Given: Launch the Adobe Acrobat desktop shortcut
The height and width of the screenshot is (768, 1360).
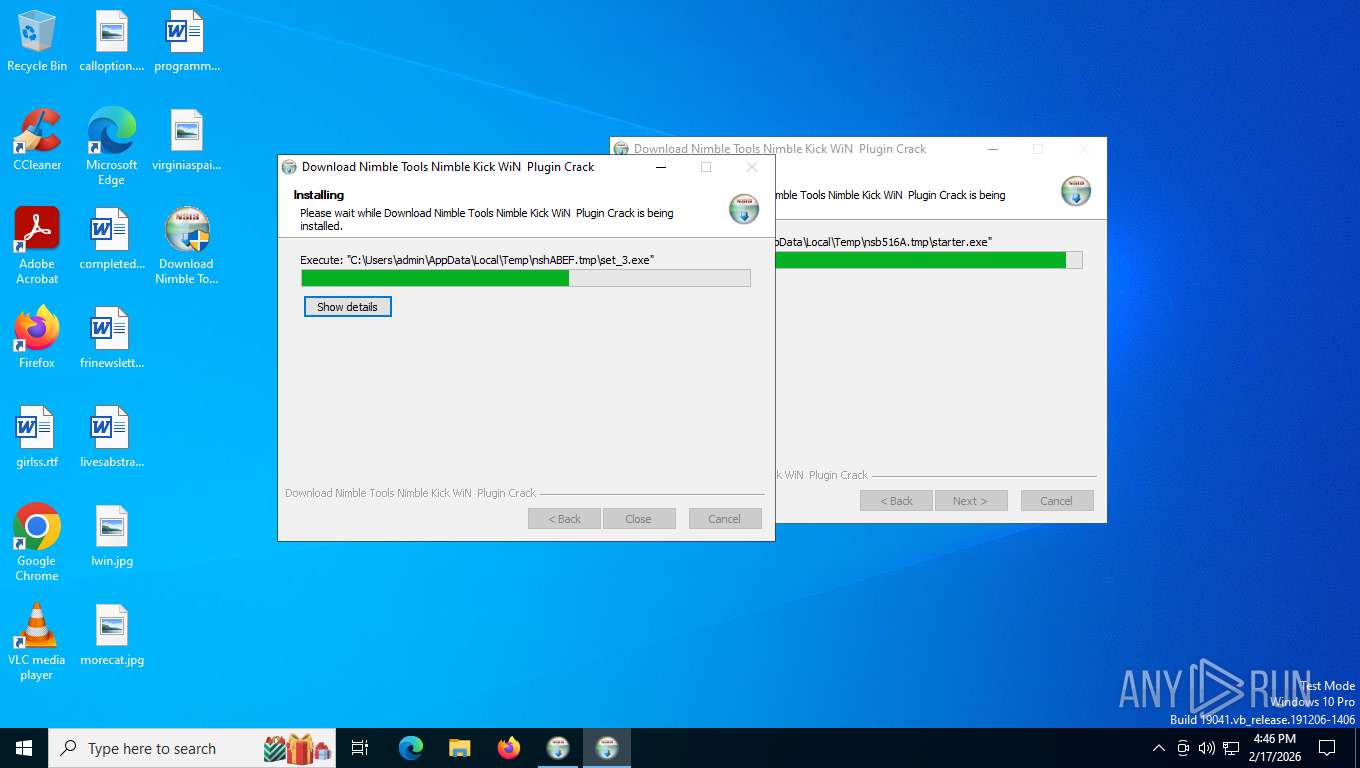Looking at the screenshot, I should coord(37,246).
